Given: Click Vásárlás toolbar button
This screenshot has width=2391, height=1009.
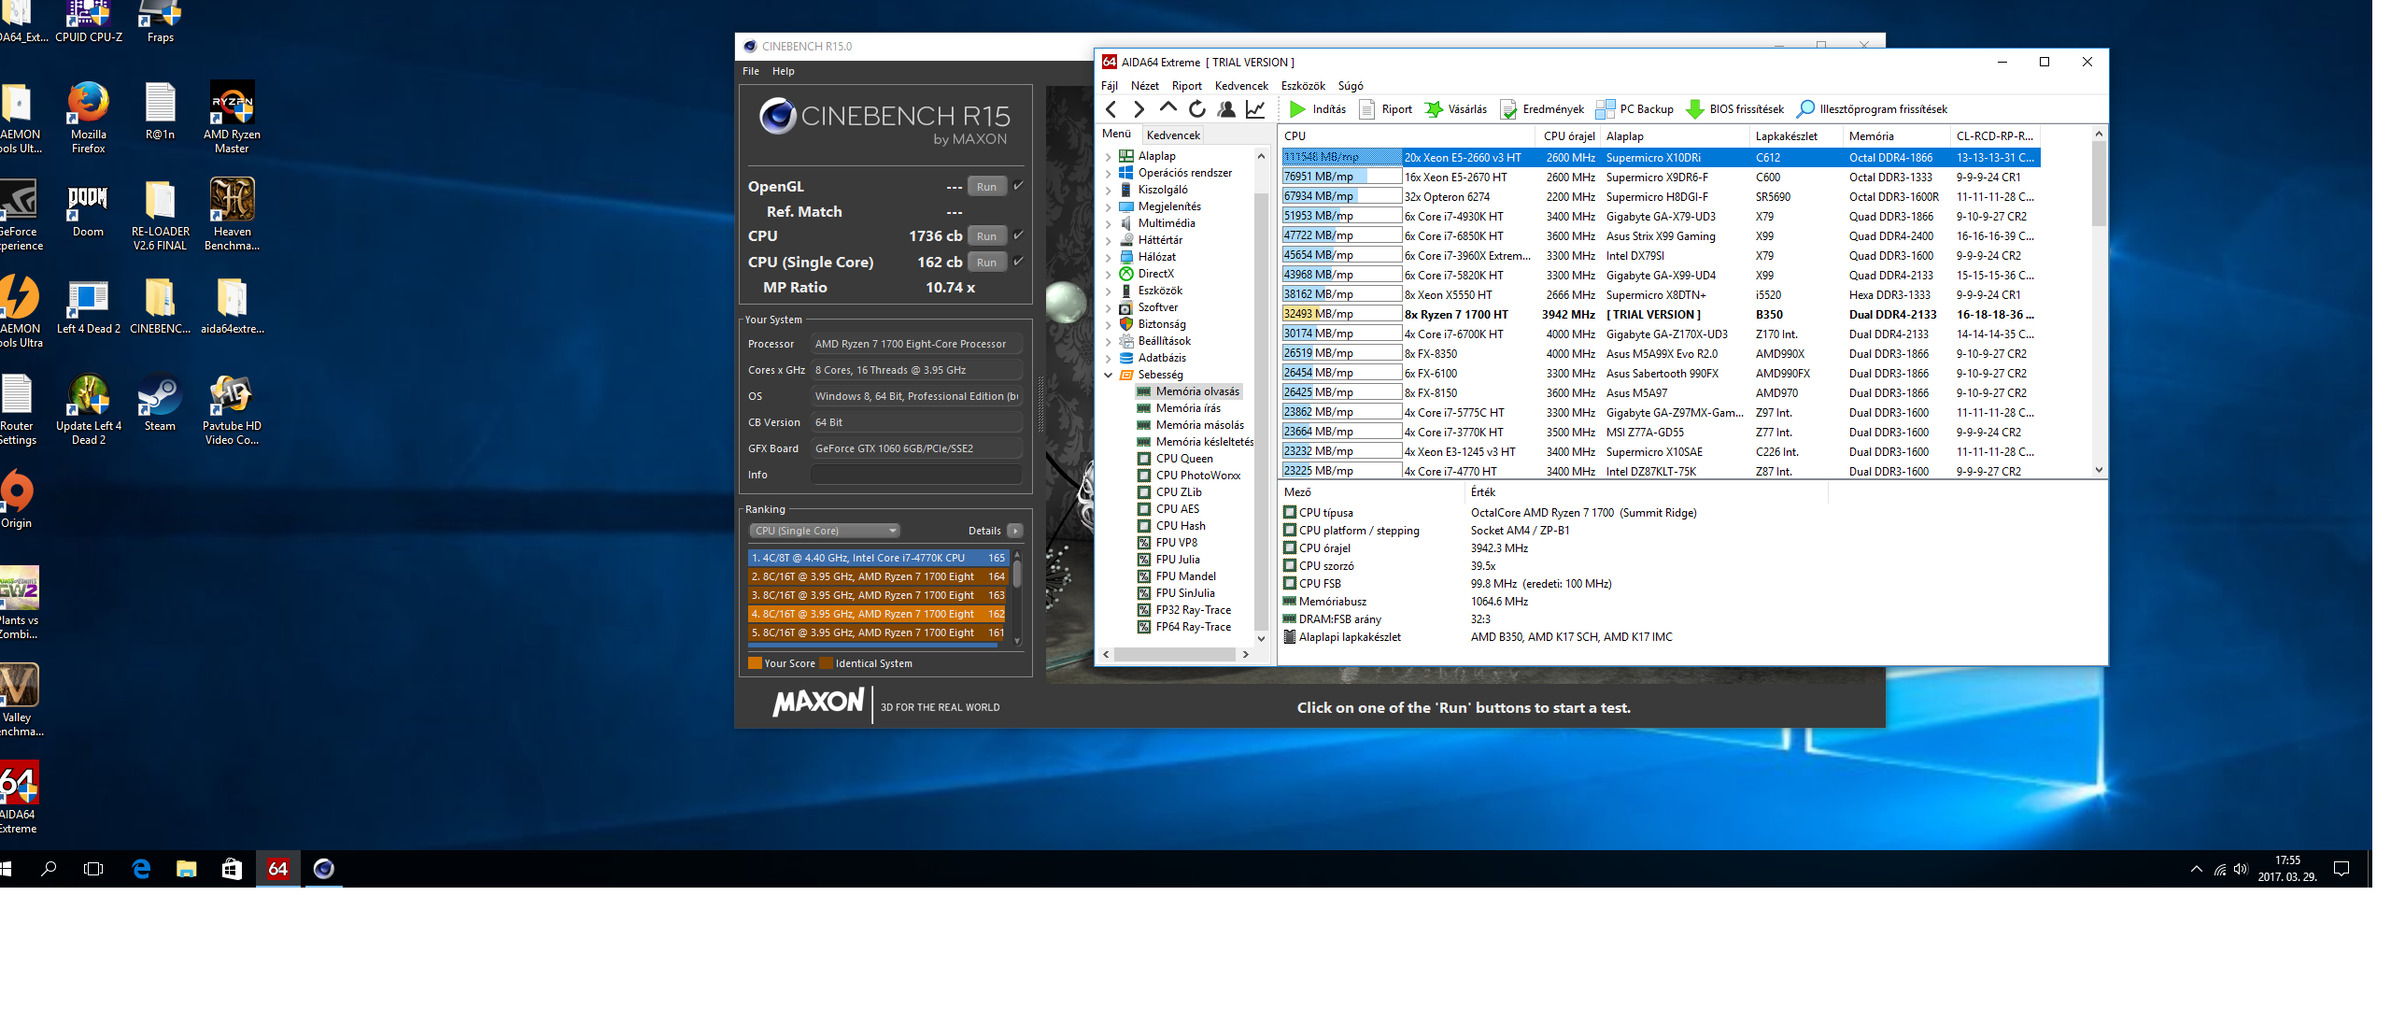Looking at the screenshot, I should click(1455, 109).
